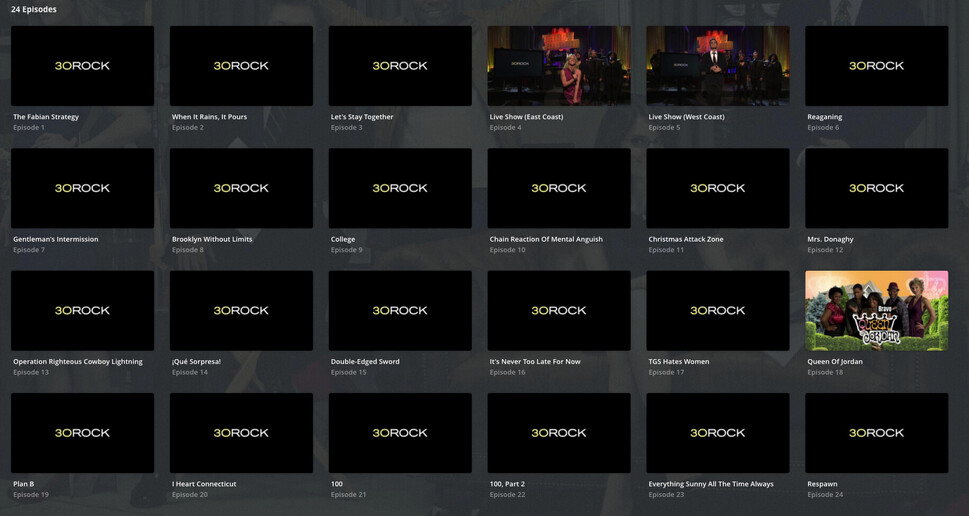Click the title When It Rains, It Pours
Screen dimensions: 969x516
(209, 117)
